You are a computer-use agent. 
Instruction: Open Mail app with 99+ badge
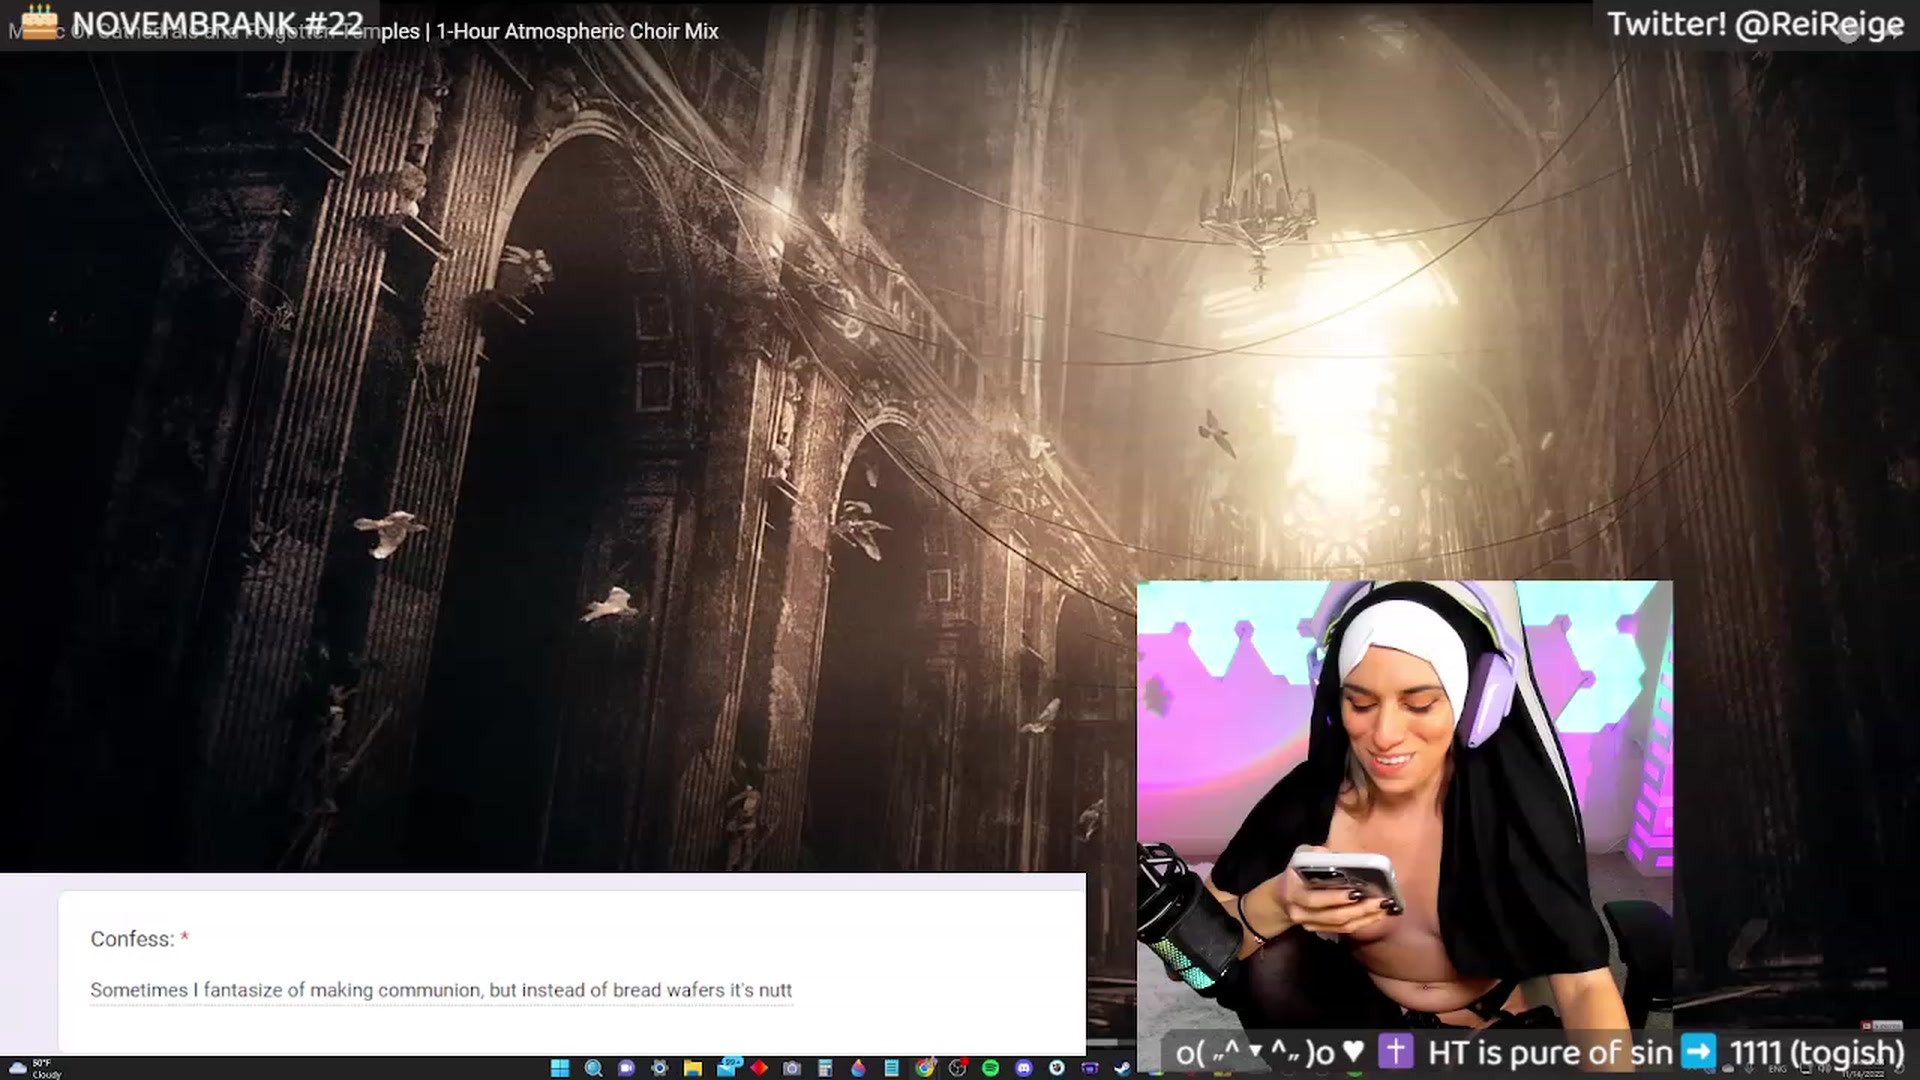727,1067
